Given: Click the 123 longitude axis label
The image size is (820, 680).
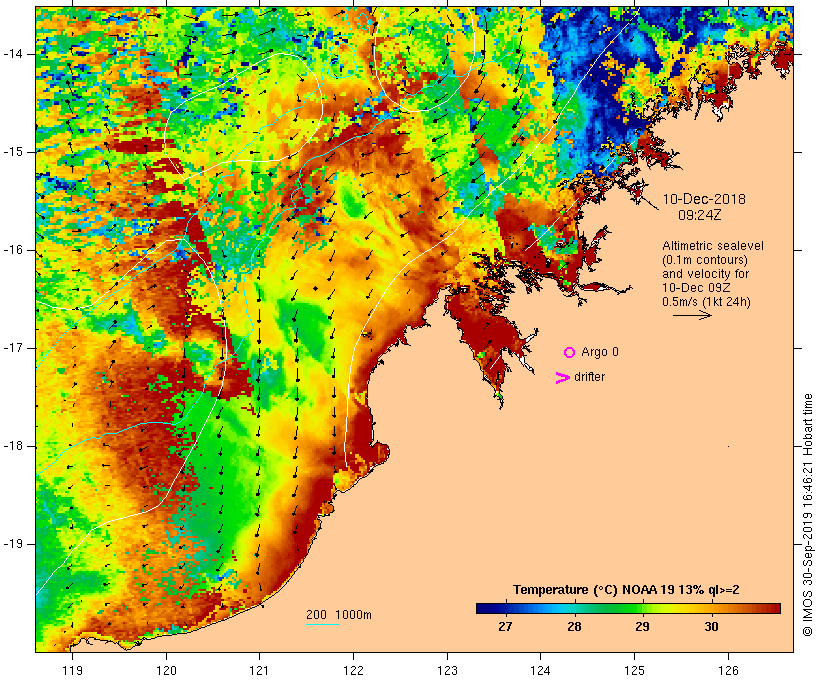Looking at the screenshot, I should pyautogui.click(x=447, y=671).
